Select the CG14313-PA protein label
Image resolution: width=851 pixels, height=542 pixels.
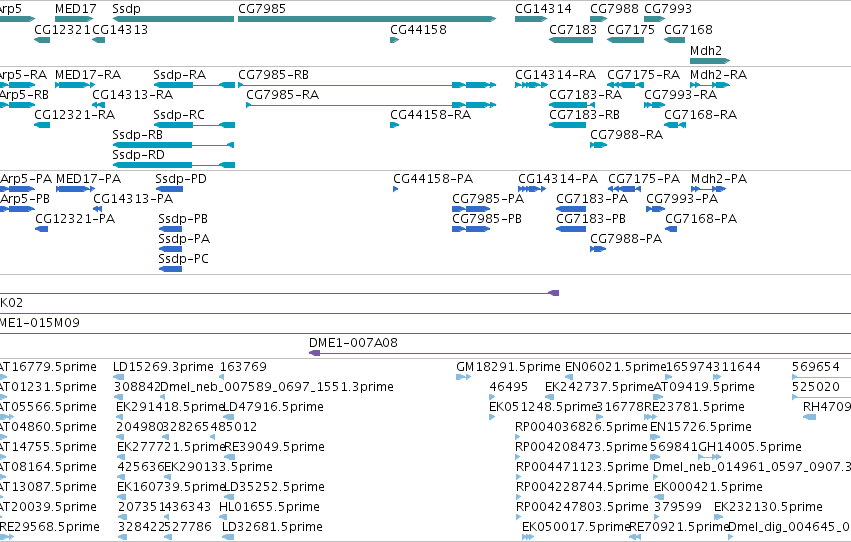tap(133, 199)
